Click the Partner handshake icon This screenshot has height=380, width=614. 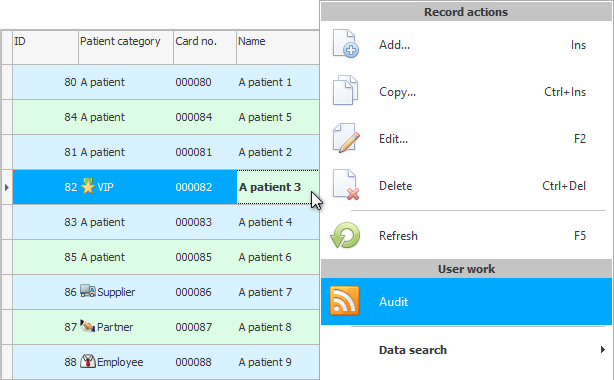(x=88, y=326)
